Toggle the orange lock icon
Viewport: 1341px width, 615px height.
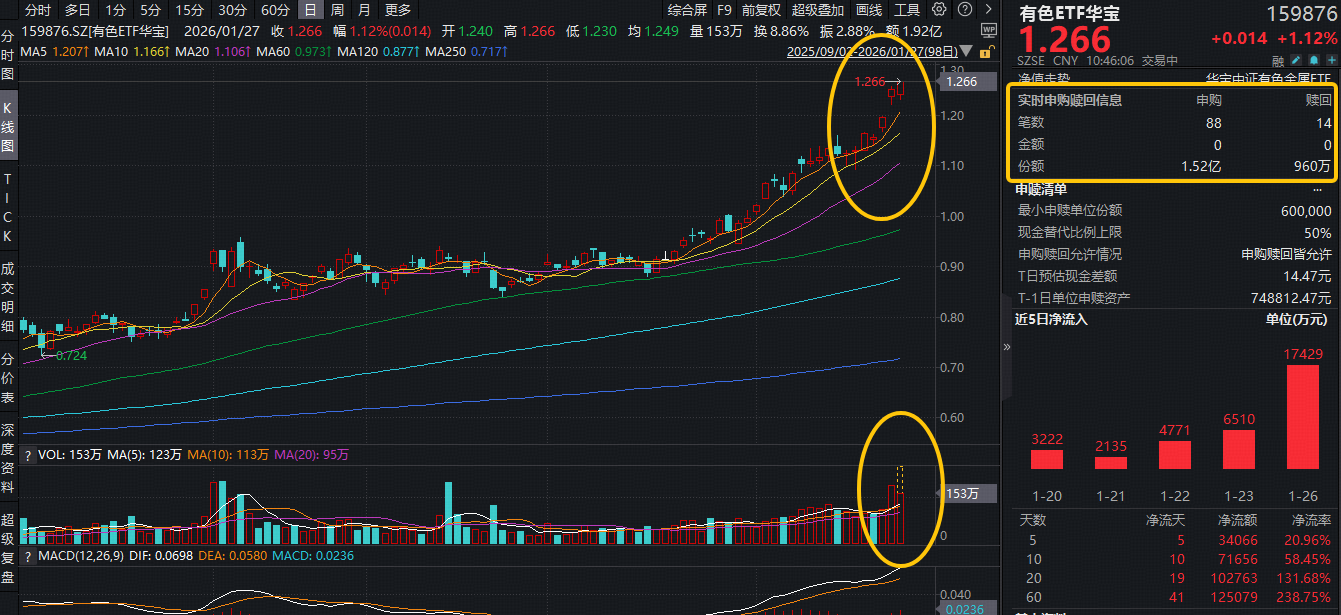(x=987, y=52)
